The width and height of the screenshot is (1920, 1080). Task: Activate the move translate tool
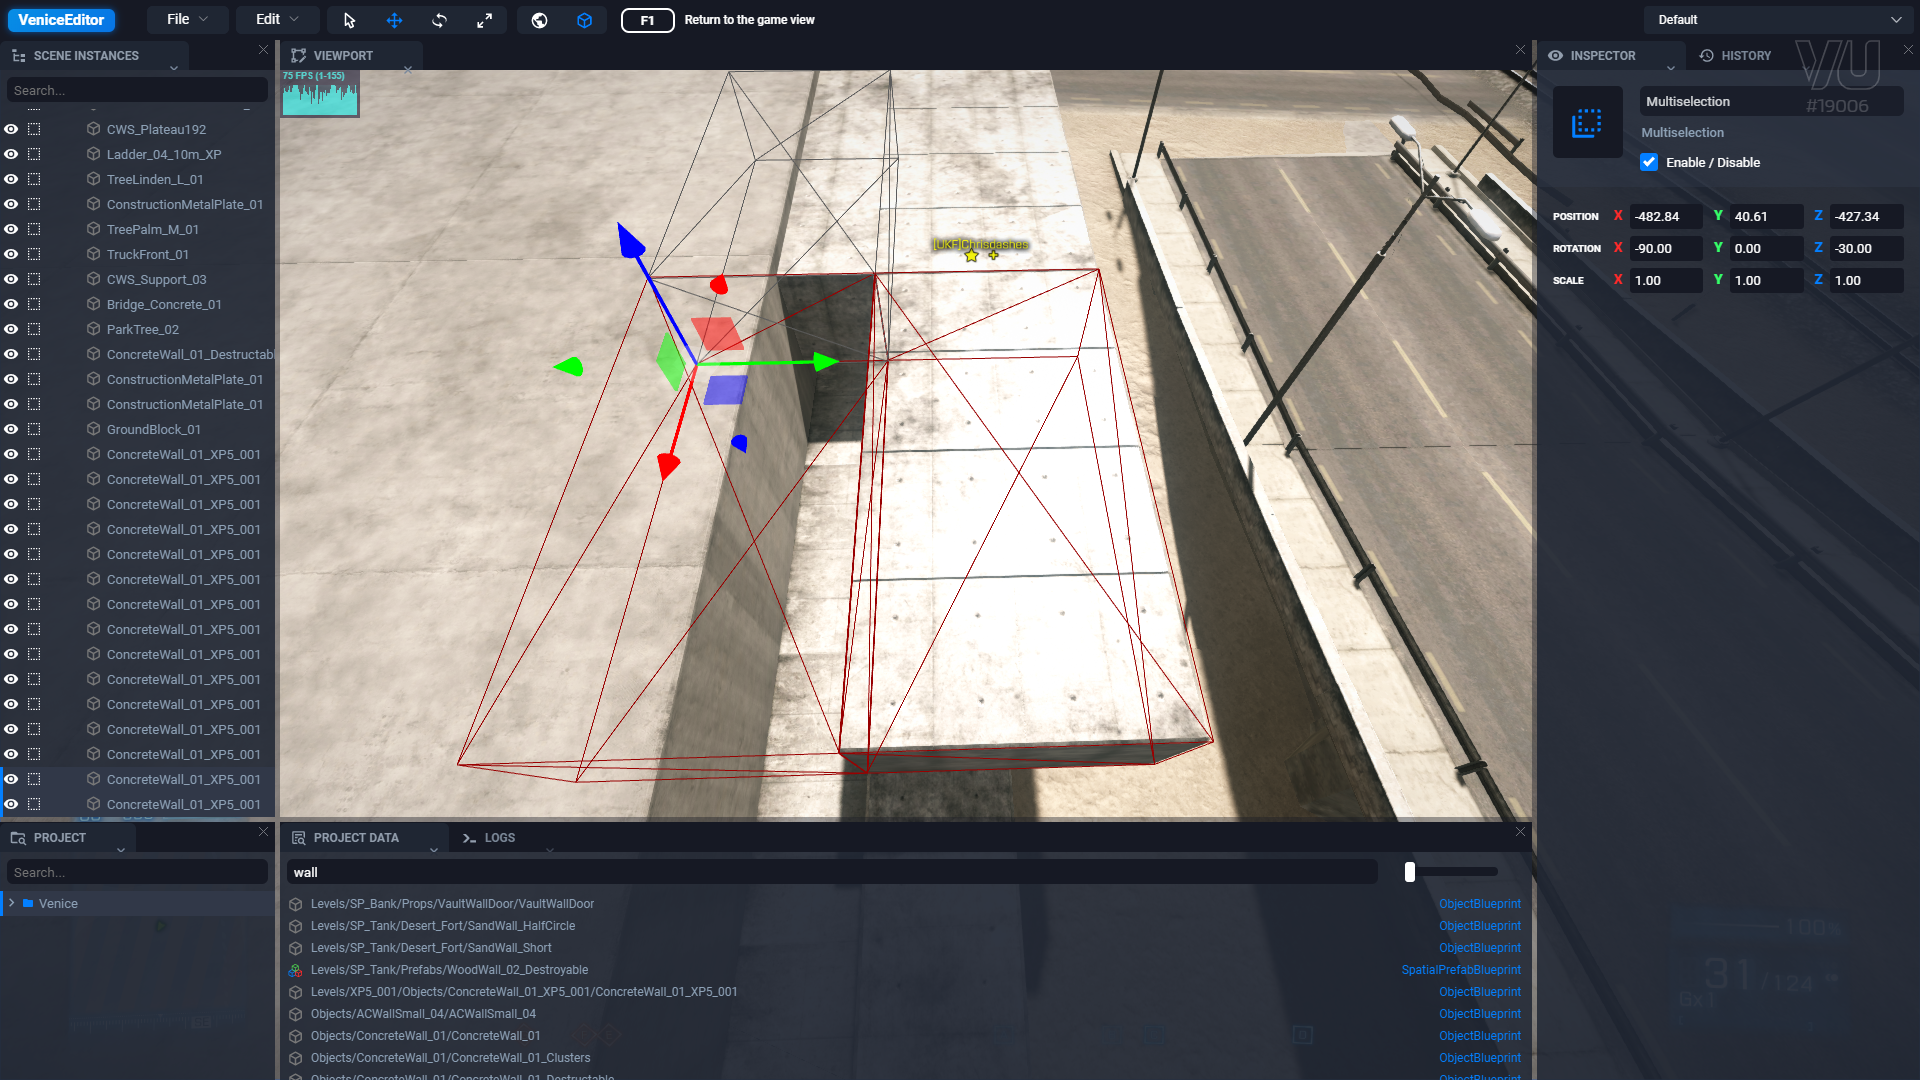point(394,20)
